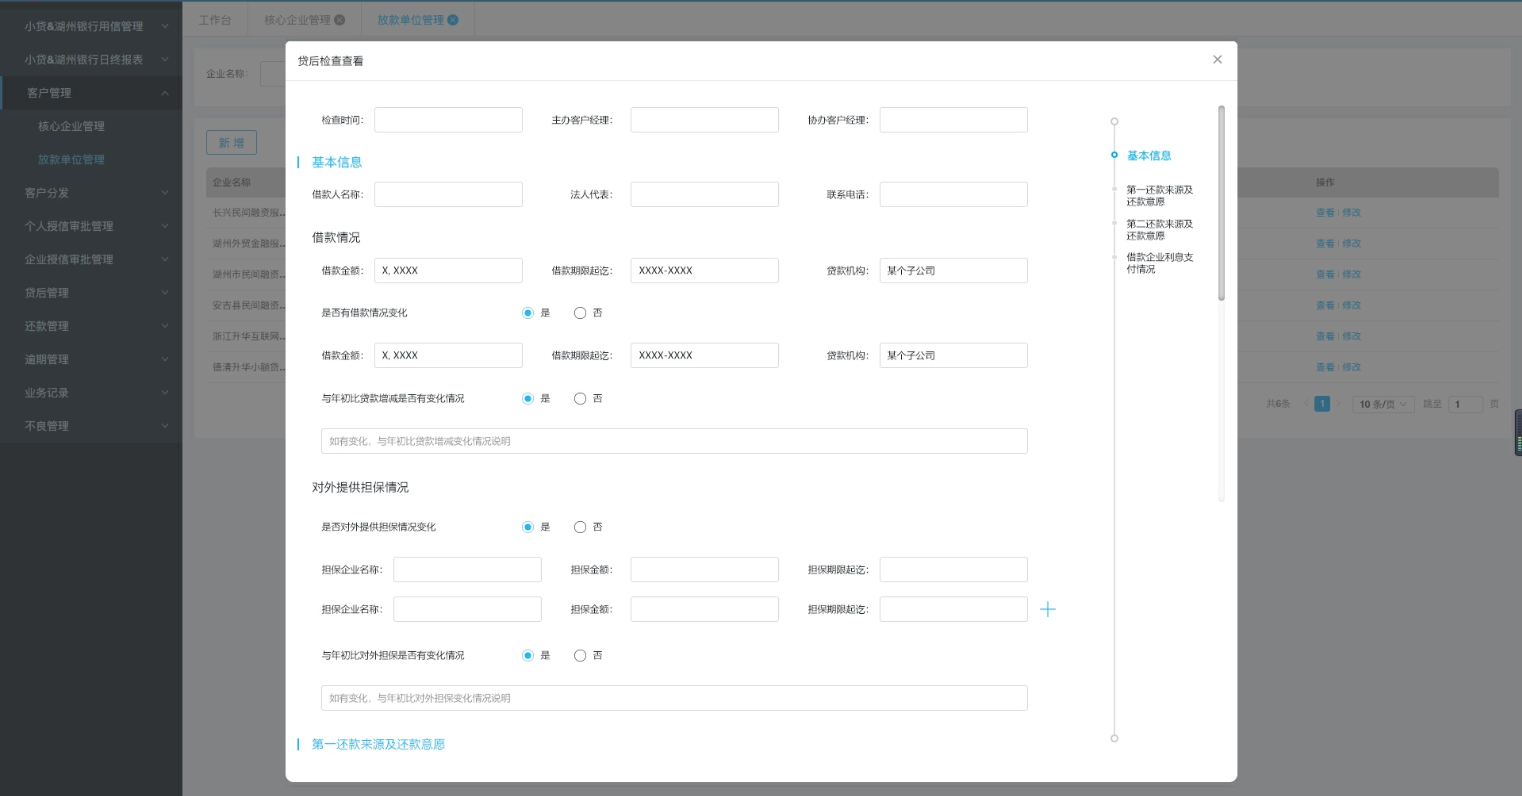This screenshot has width=1522, height=796.
Task: Jump to 第一还款来源及还款意愿 in the anchor navigation
Action: pyautogui.click(x=1159, y=196)
